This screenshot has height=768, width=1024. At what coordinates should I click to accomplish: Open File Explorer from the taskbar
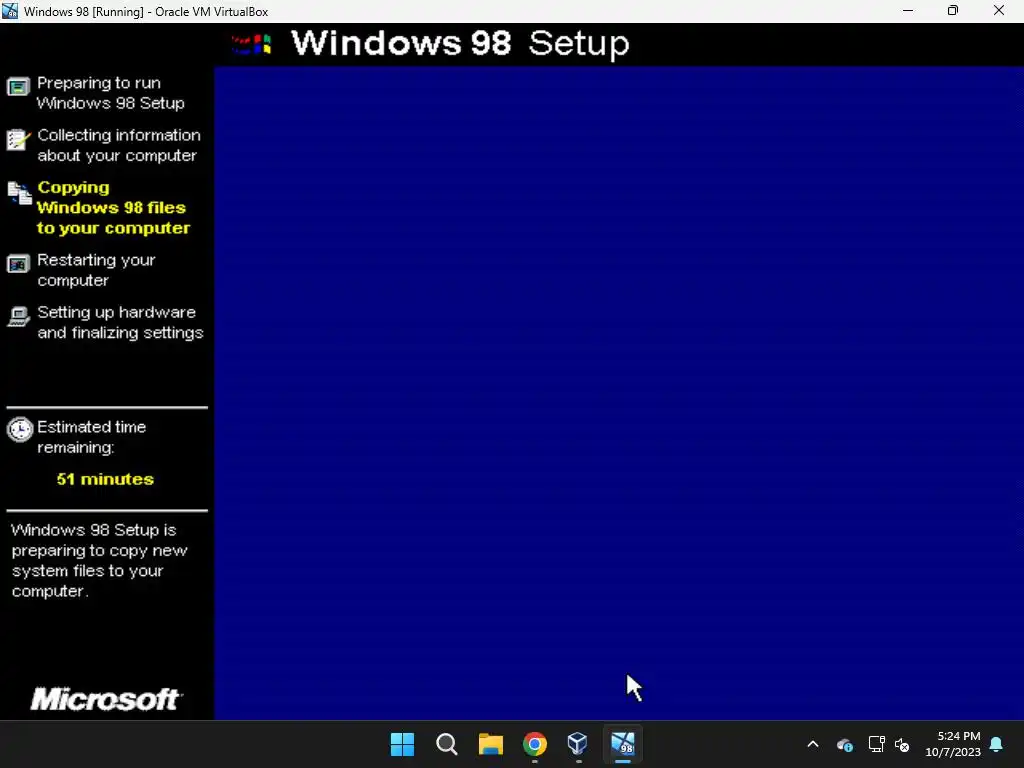490,744
